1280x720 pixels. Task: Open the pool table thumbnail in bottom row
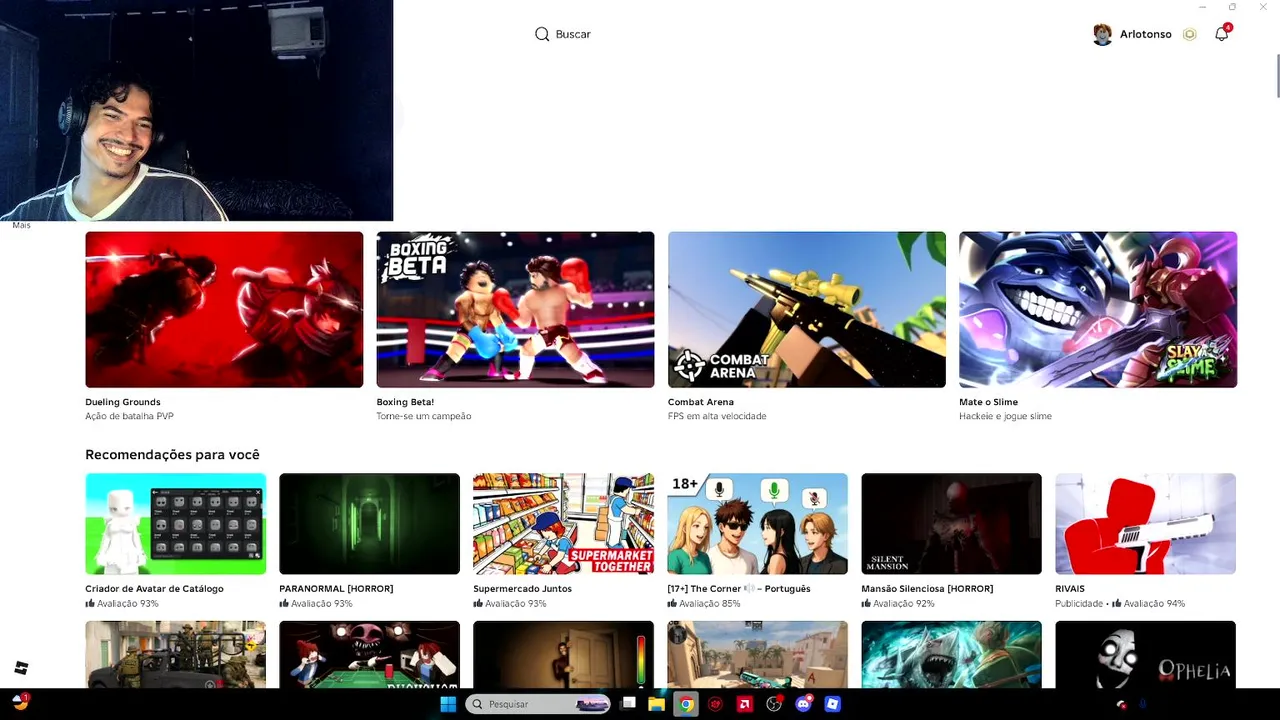(369, 654)
